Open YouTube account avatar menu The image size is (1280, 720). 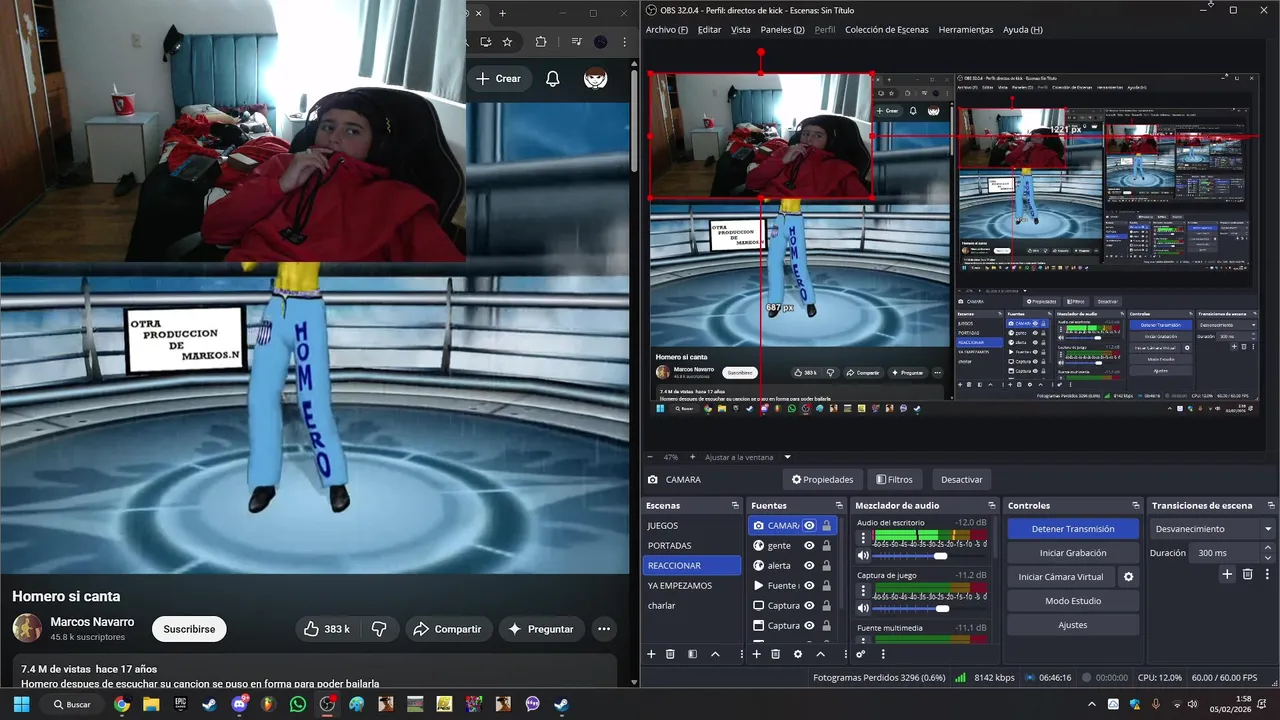coord(596,78)
